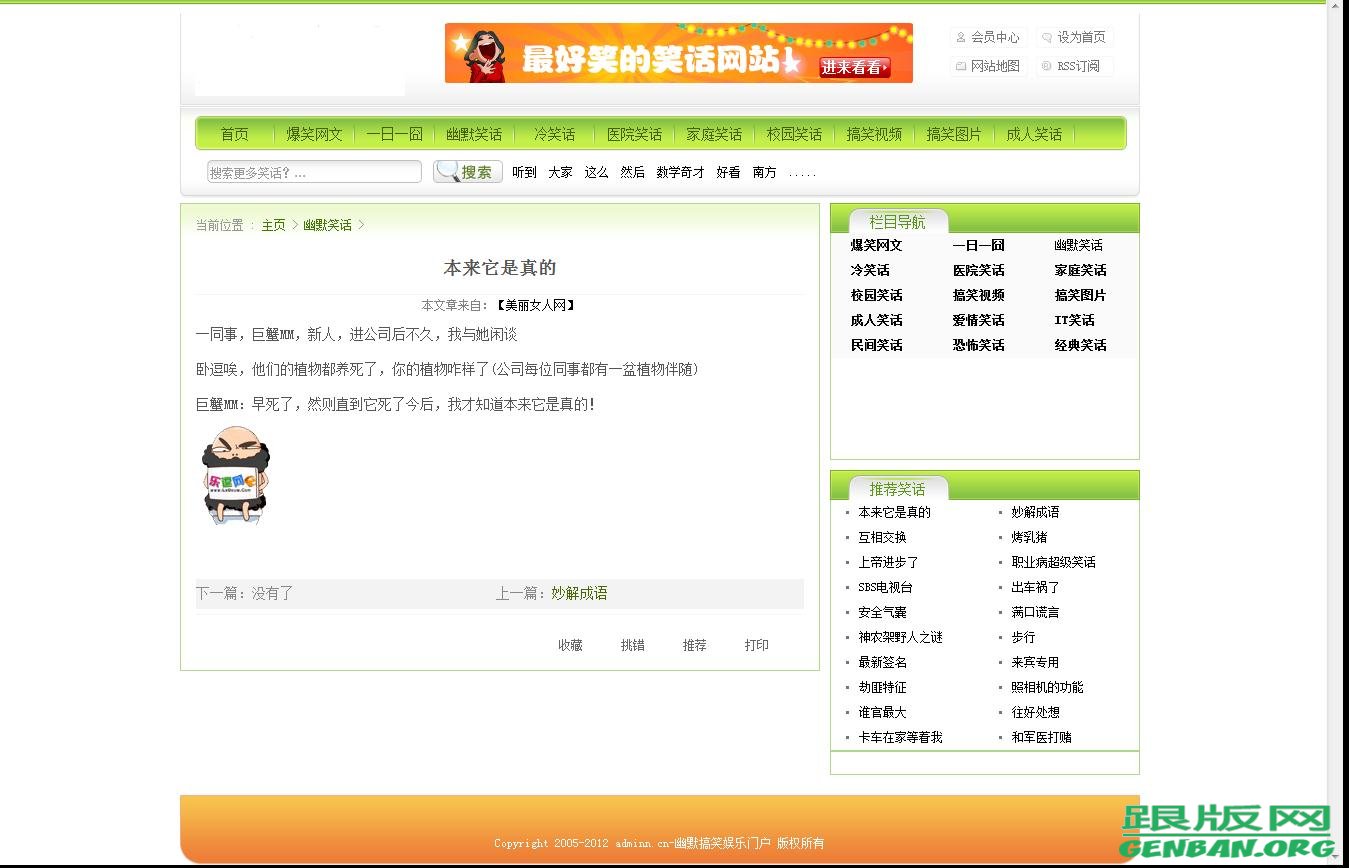Open the 搞笑视频 navigation item

pyautogui.click(x=874, y=133)
